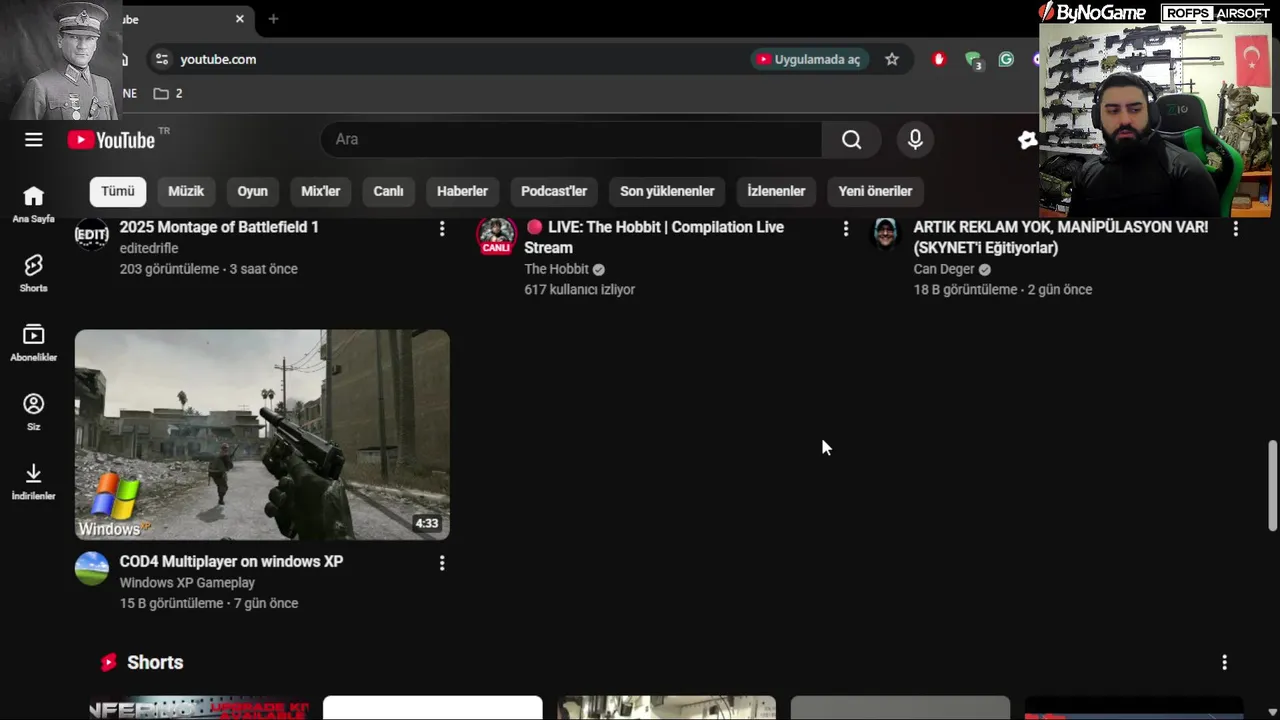Go to The Hobbit channel name
The width and height of the screenshot is (1280, 720).
pyautogui.click(x=556, y=269)
